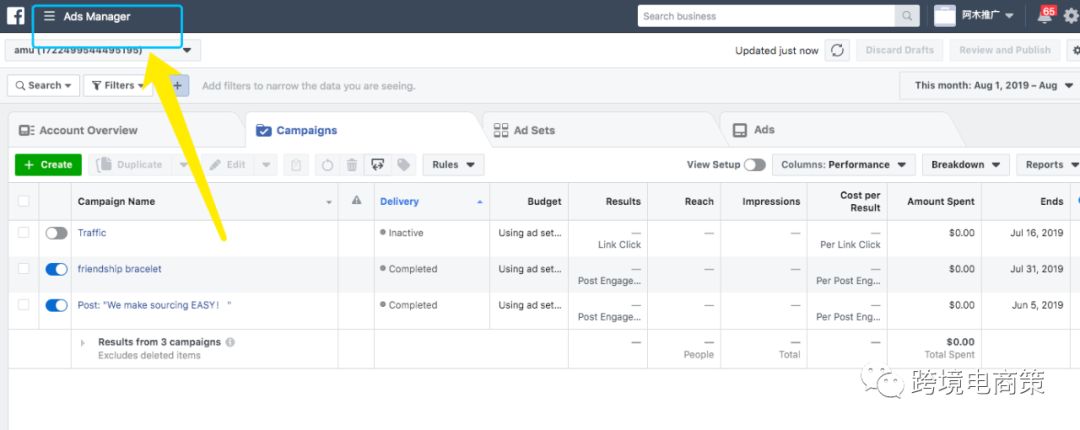Viewport: 1080px width, 430px height.
Task: Open the Breakdown dropdown
Action: 966,165
